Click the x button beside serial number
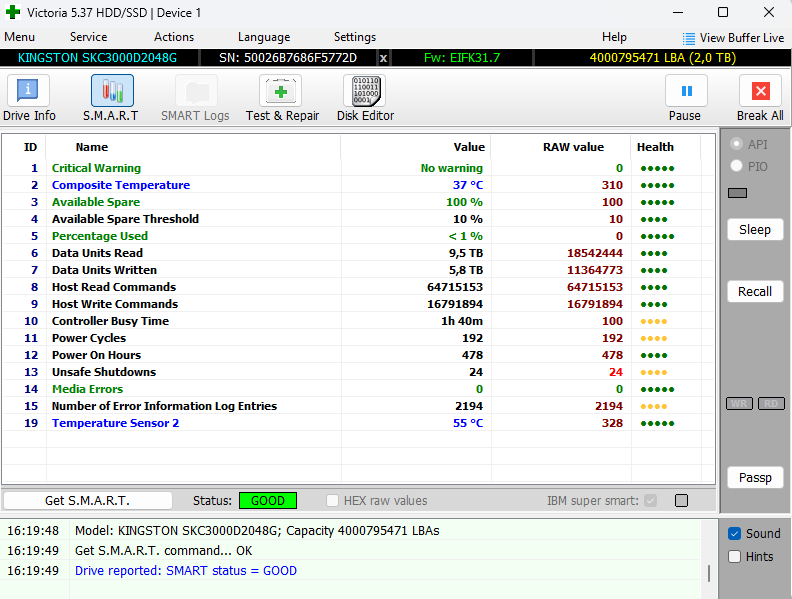The width and height of the screenshot is (792, 599). 383,58
